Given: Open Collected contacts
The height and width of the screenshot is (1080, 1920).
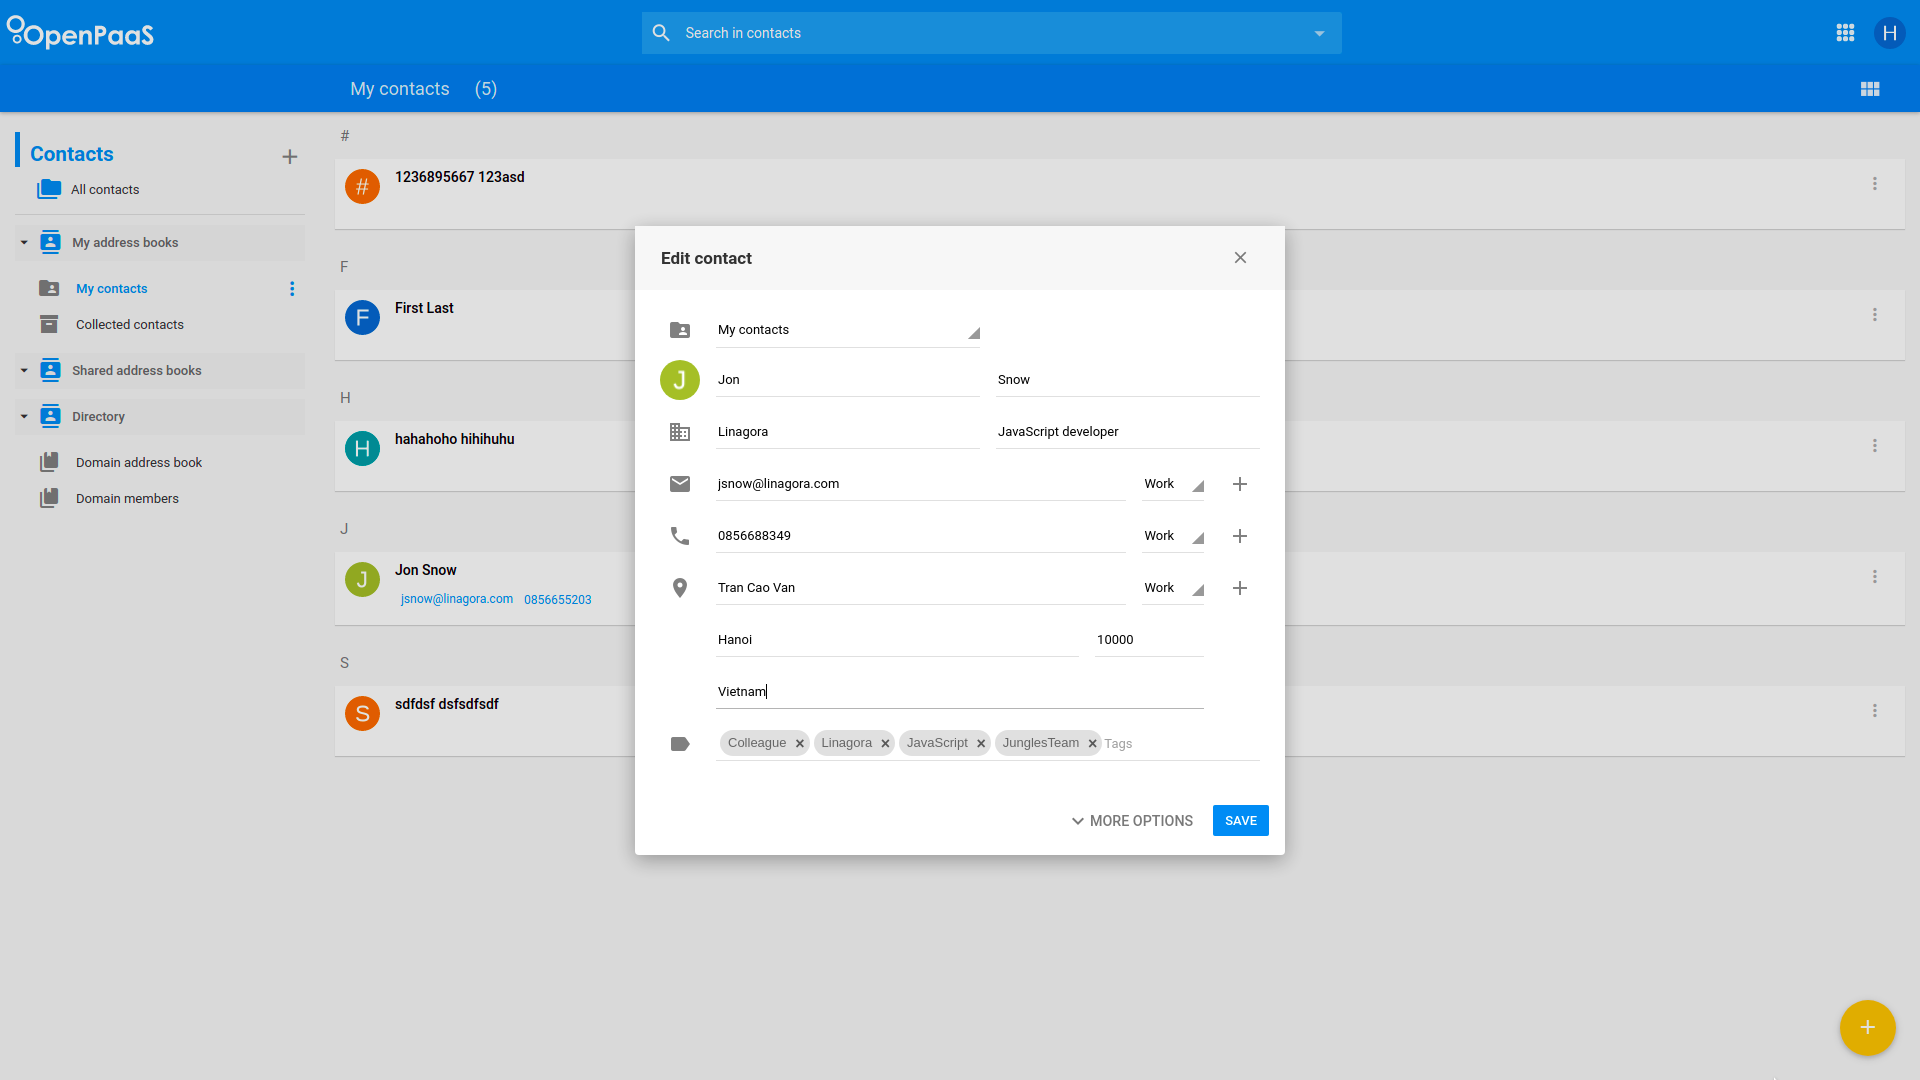Looking at the screenshot, I should tap(130, 324).
